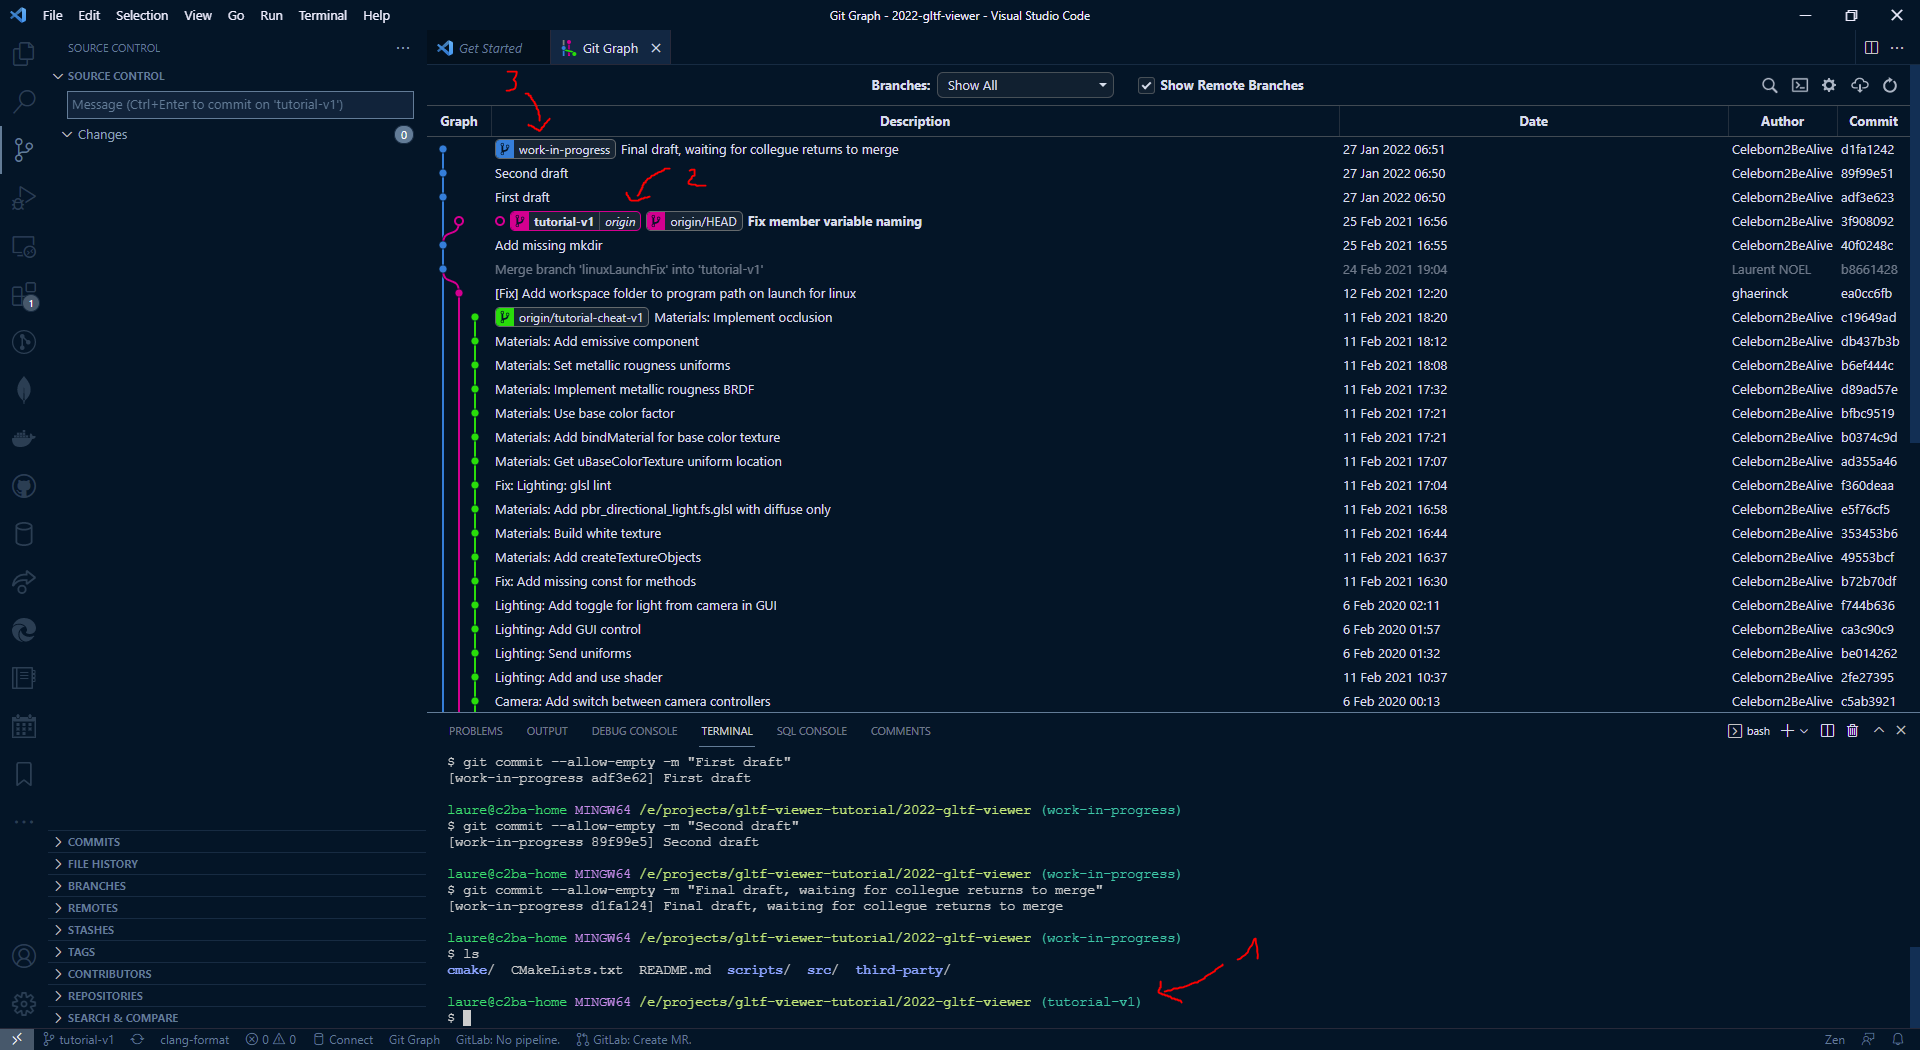Expand the CONTRIBUTORS section
The image size is (1920, 1050).
(x=109, y=974)
